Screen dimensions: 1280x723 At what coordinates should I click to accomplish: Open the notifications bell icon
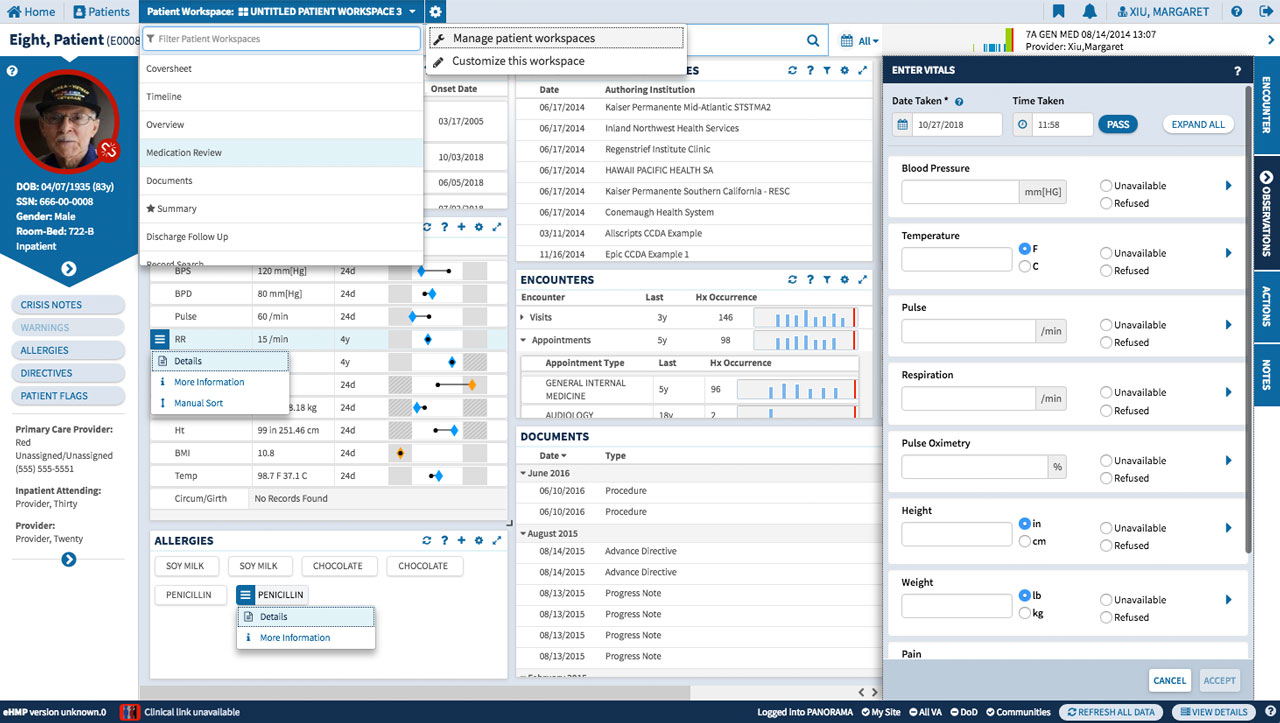pyautogui.click(x=1090, y=12)
